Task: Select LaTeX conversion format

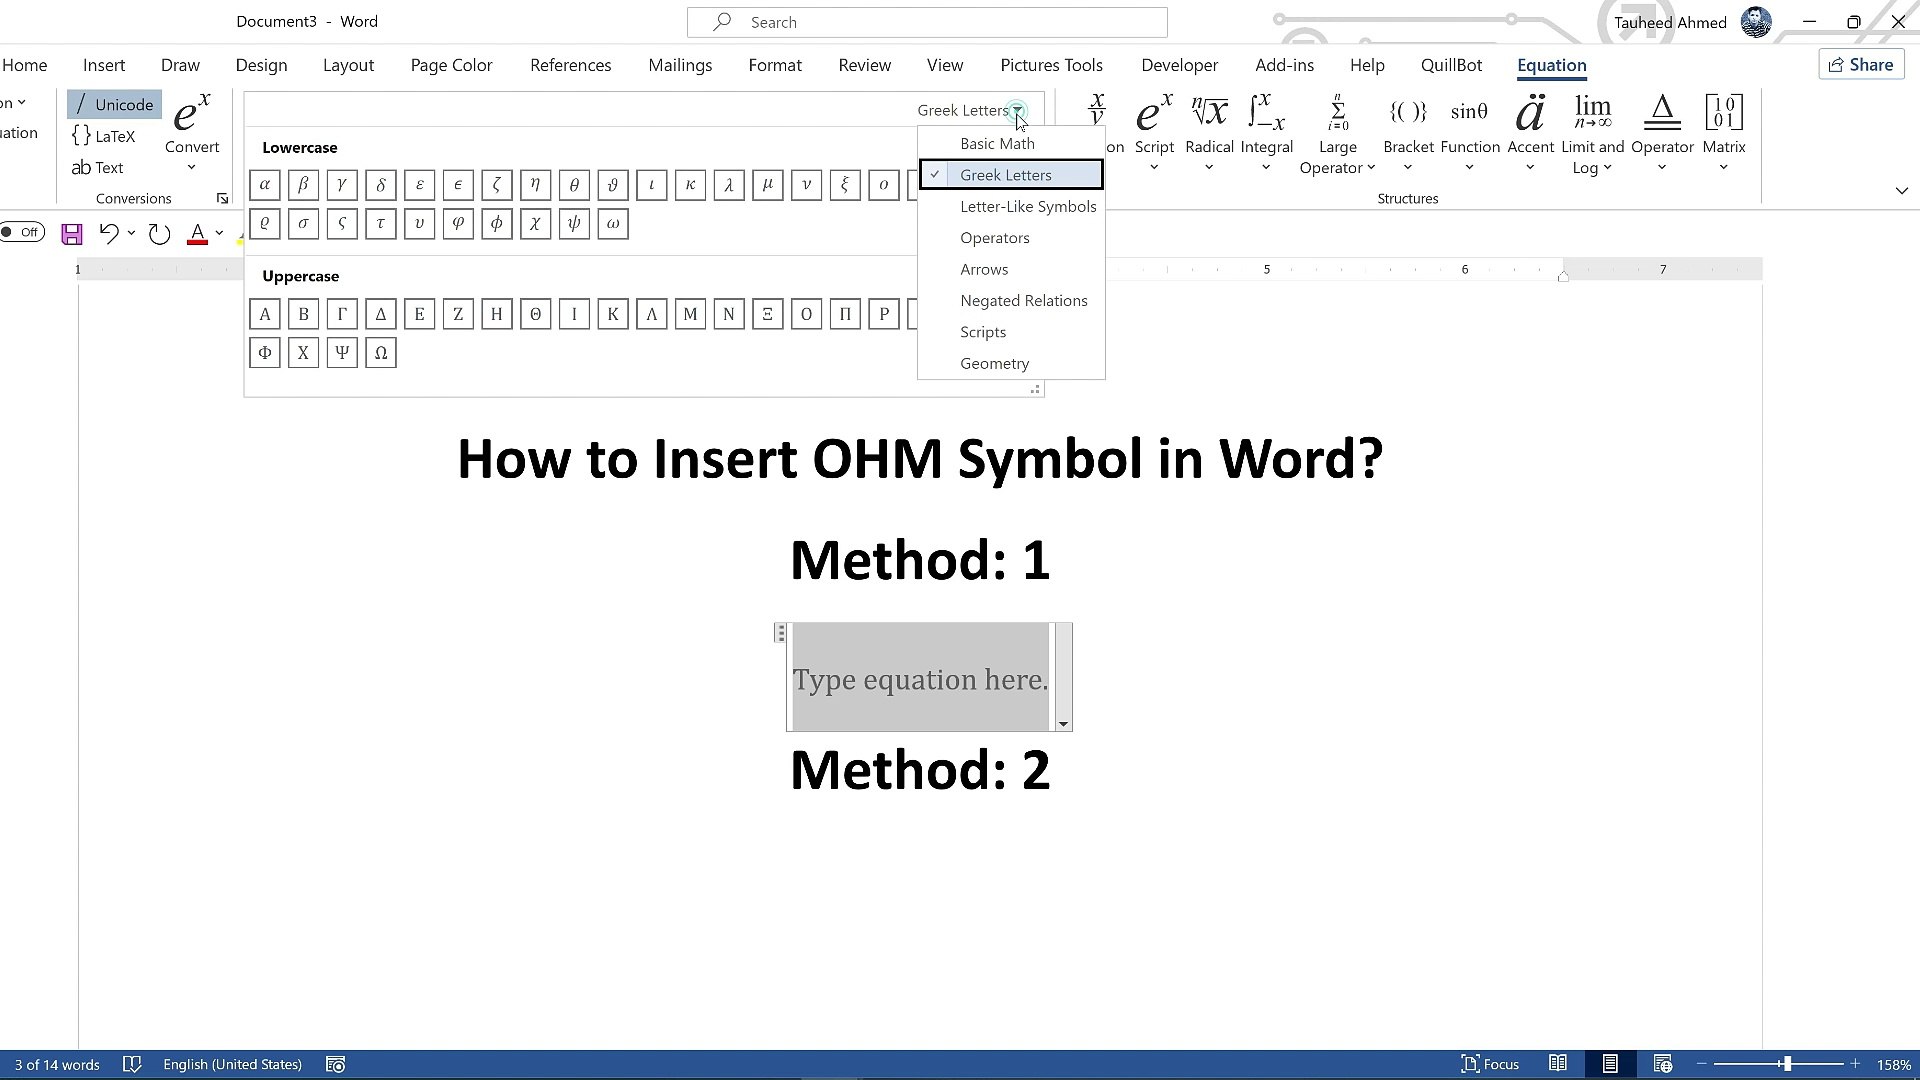Action: point(104,136)
